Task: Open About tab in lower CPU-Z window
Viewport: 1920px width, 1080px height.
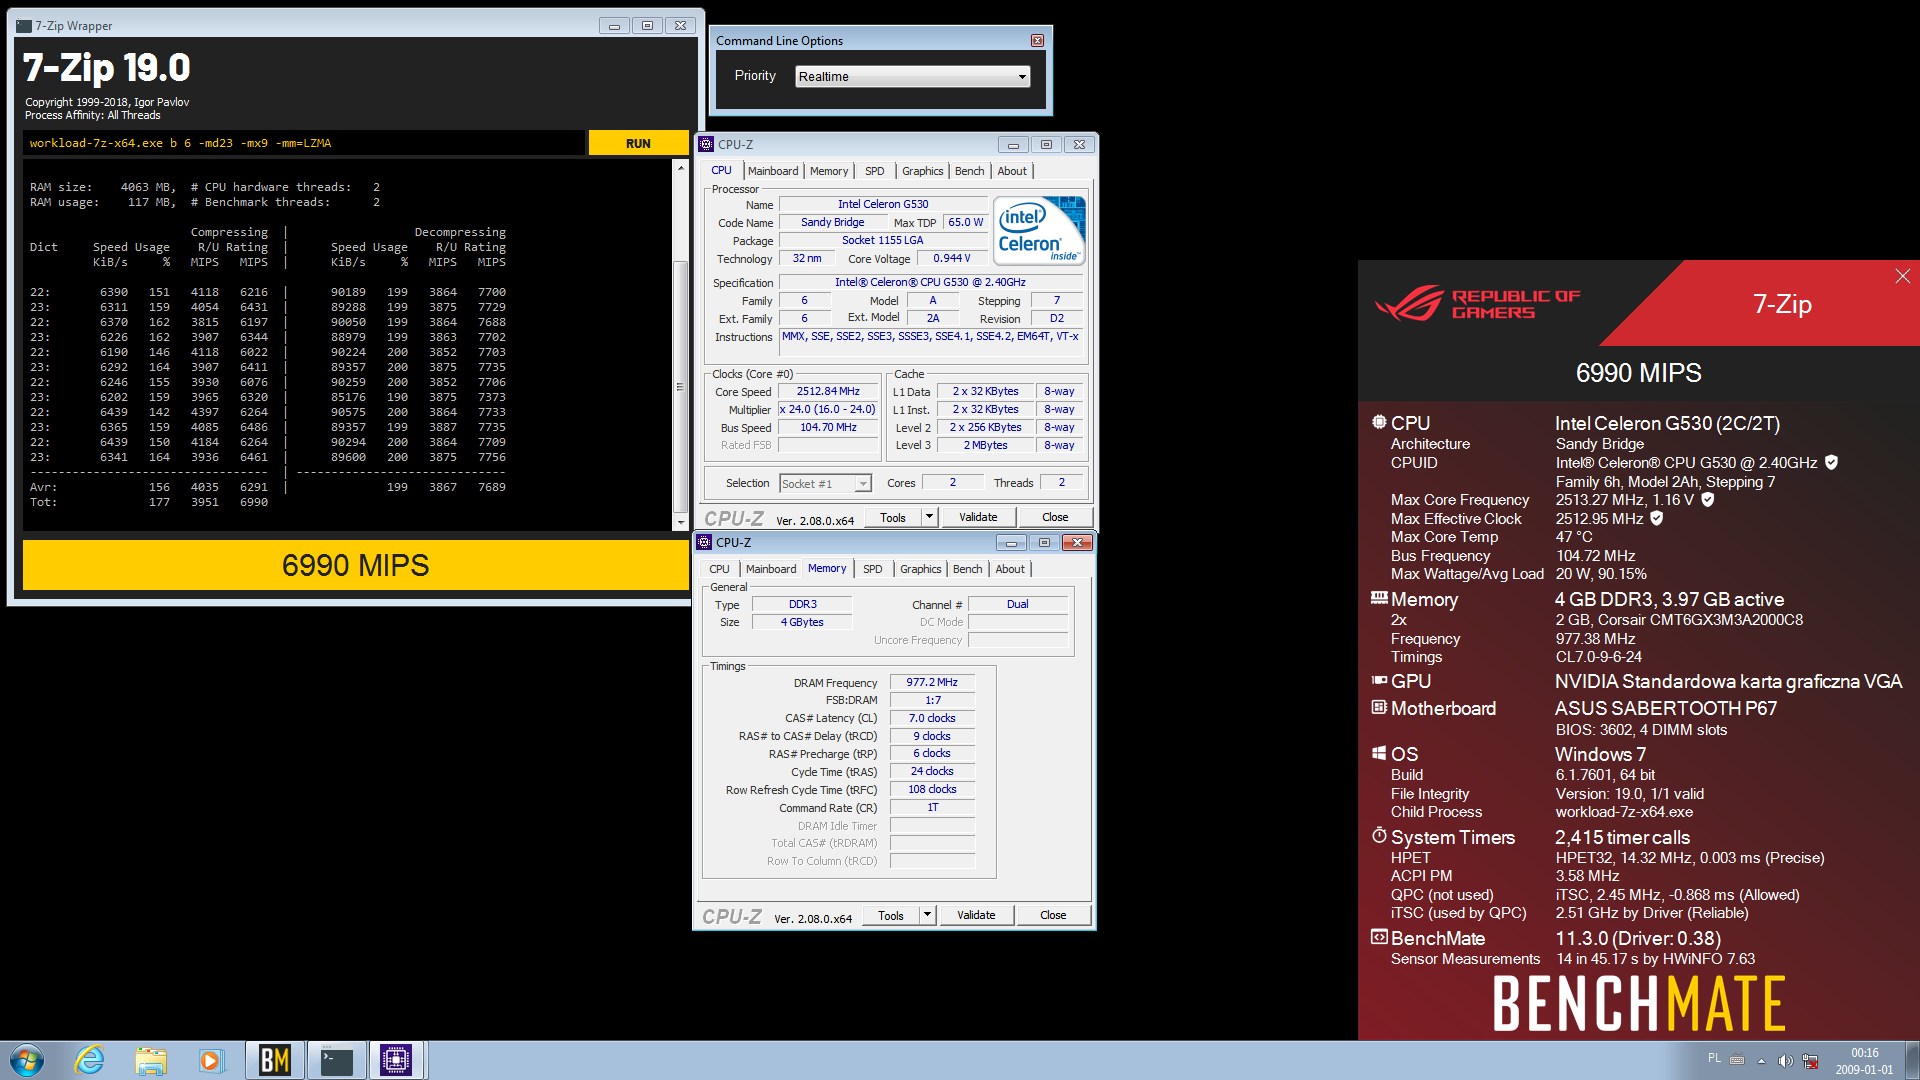Action: 1010,569
